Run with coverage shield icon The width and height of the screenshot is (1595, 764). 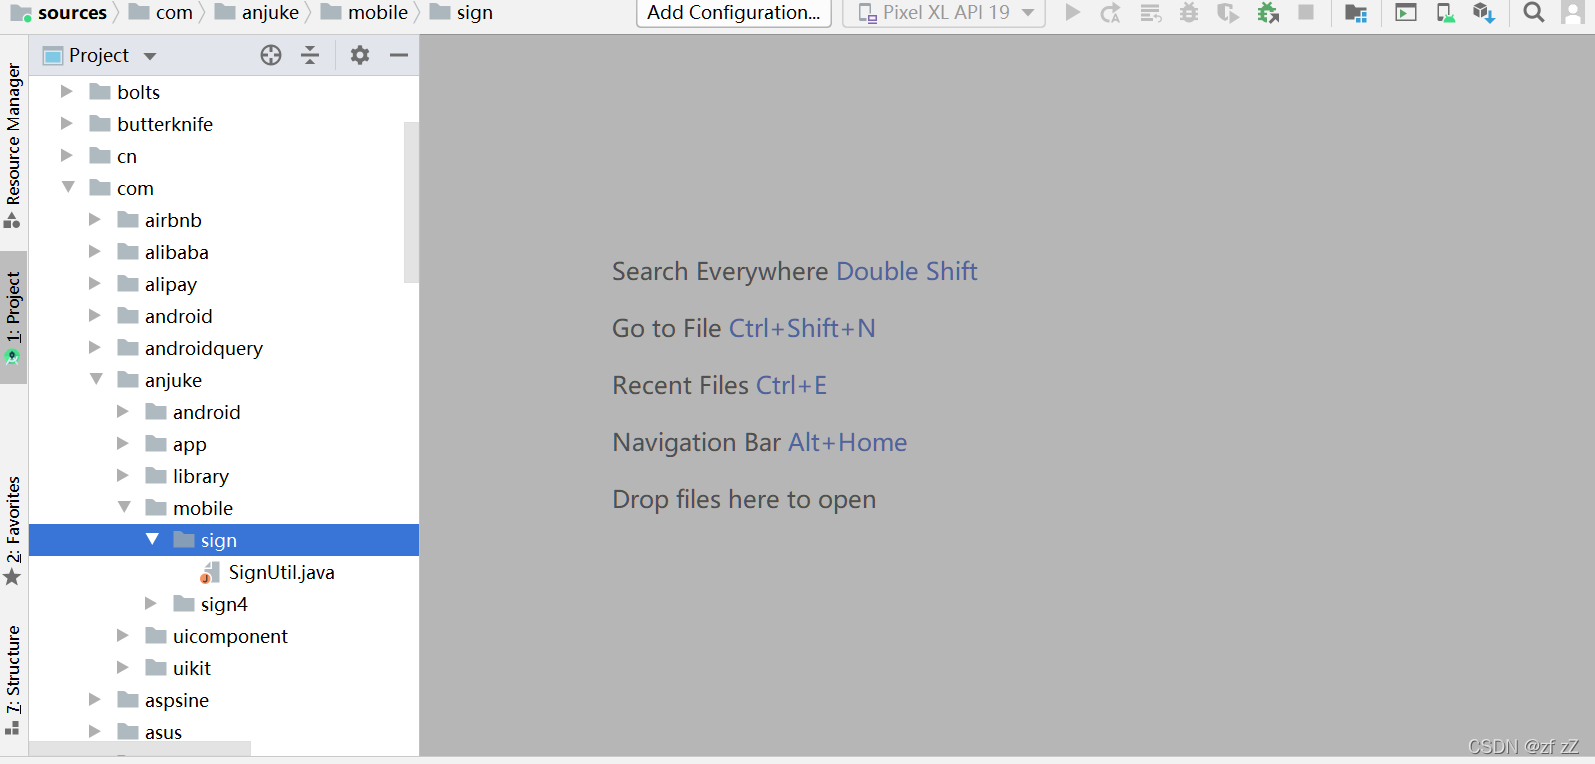1228,13
